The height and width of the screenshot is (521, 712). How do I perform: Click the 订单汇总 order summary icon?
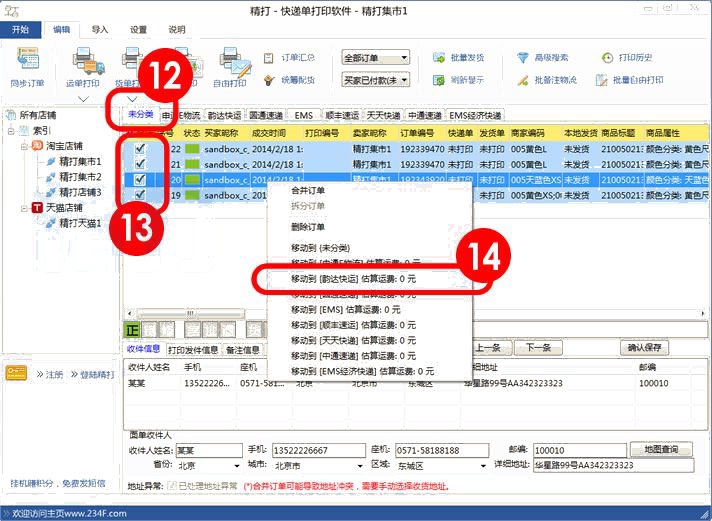(x=270, y=59)
